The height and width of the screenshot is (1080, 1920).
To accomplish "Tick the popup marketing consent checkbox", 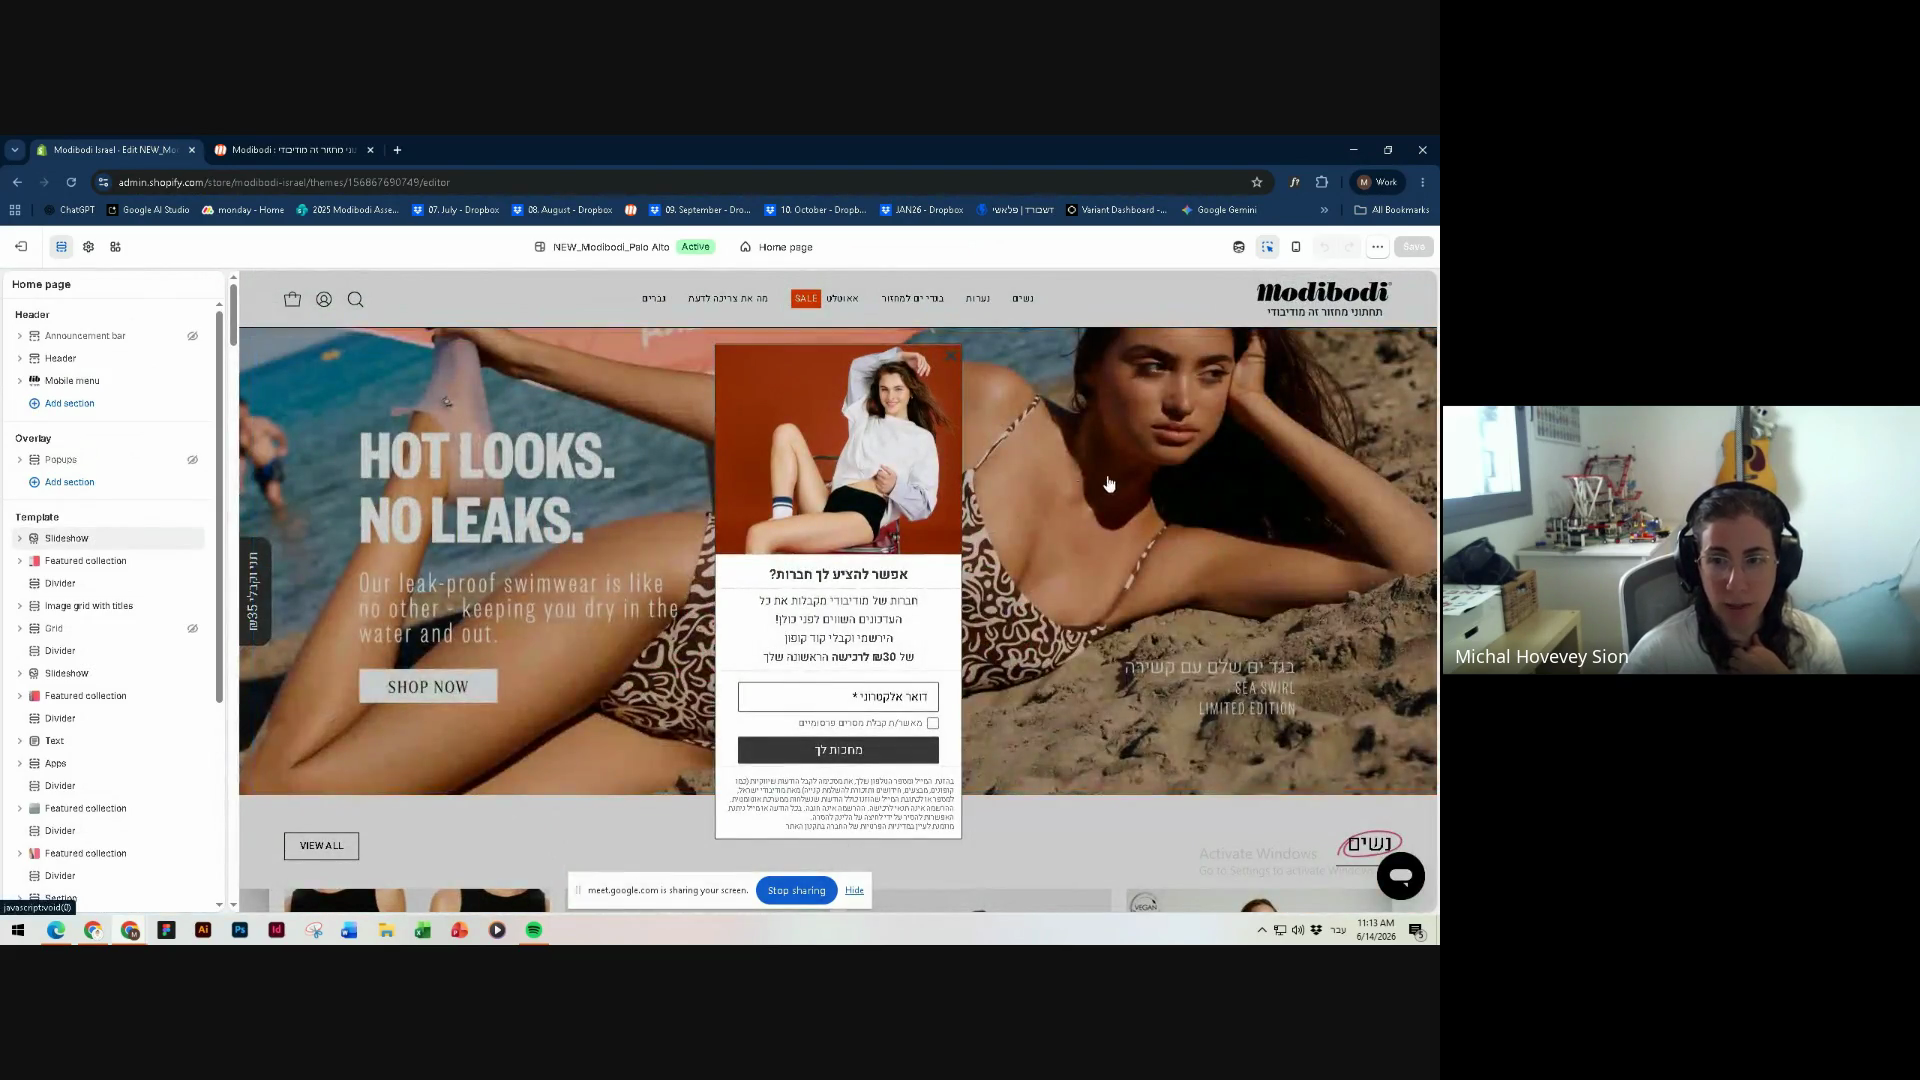I will pos(932,723).
